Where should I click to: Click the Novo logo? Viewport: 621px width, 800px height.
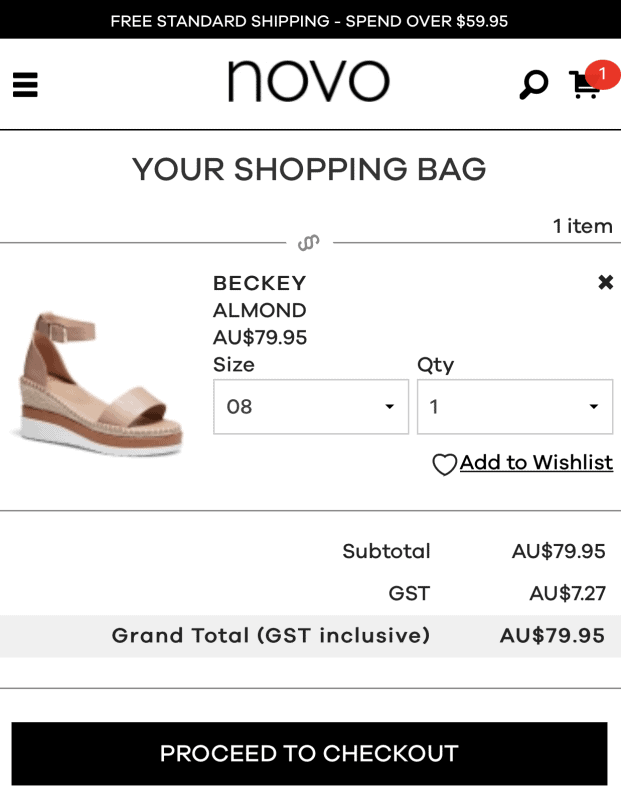pyautogui.click(x=308, y=82)
